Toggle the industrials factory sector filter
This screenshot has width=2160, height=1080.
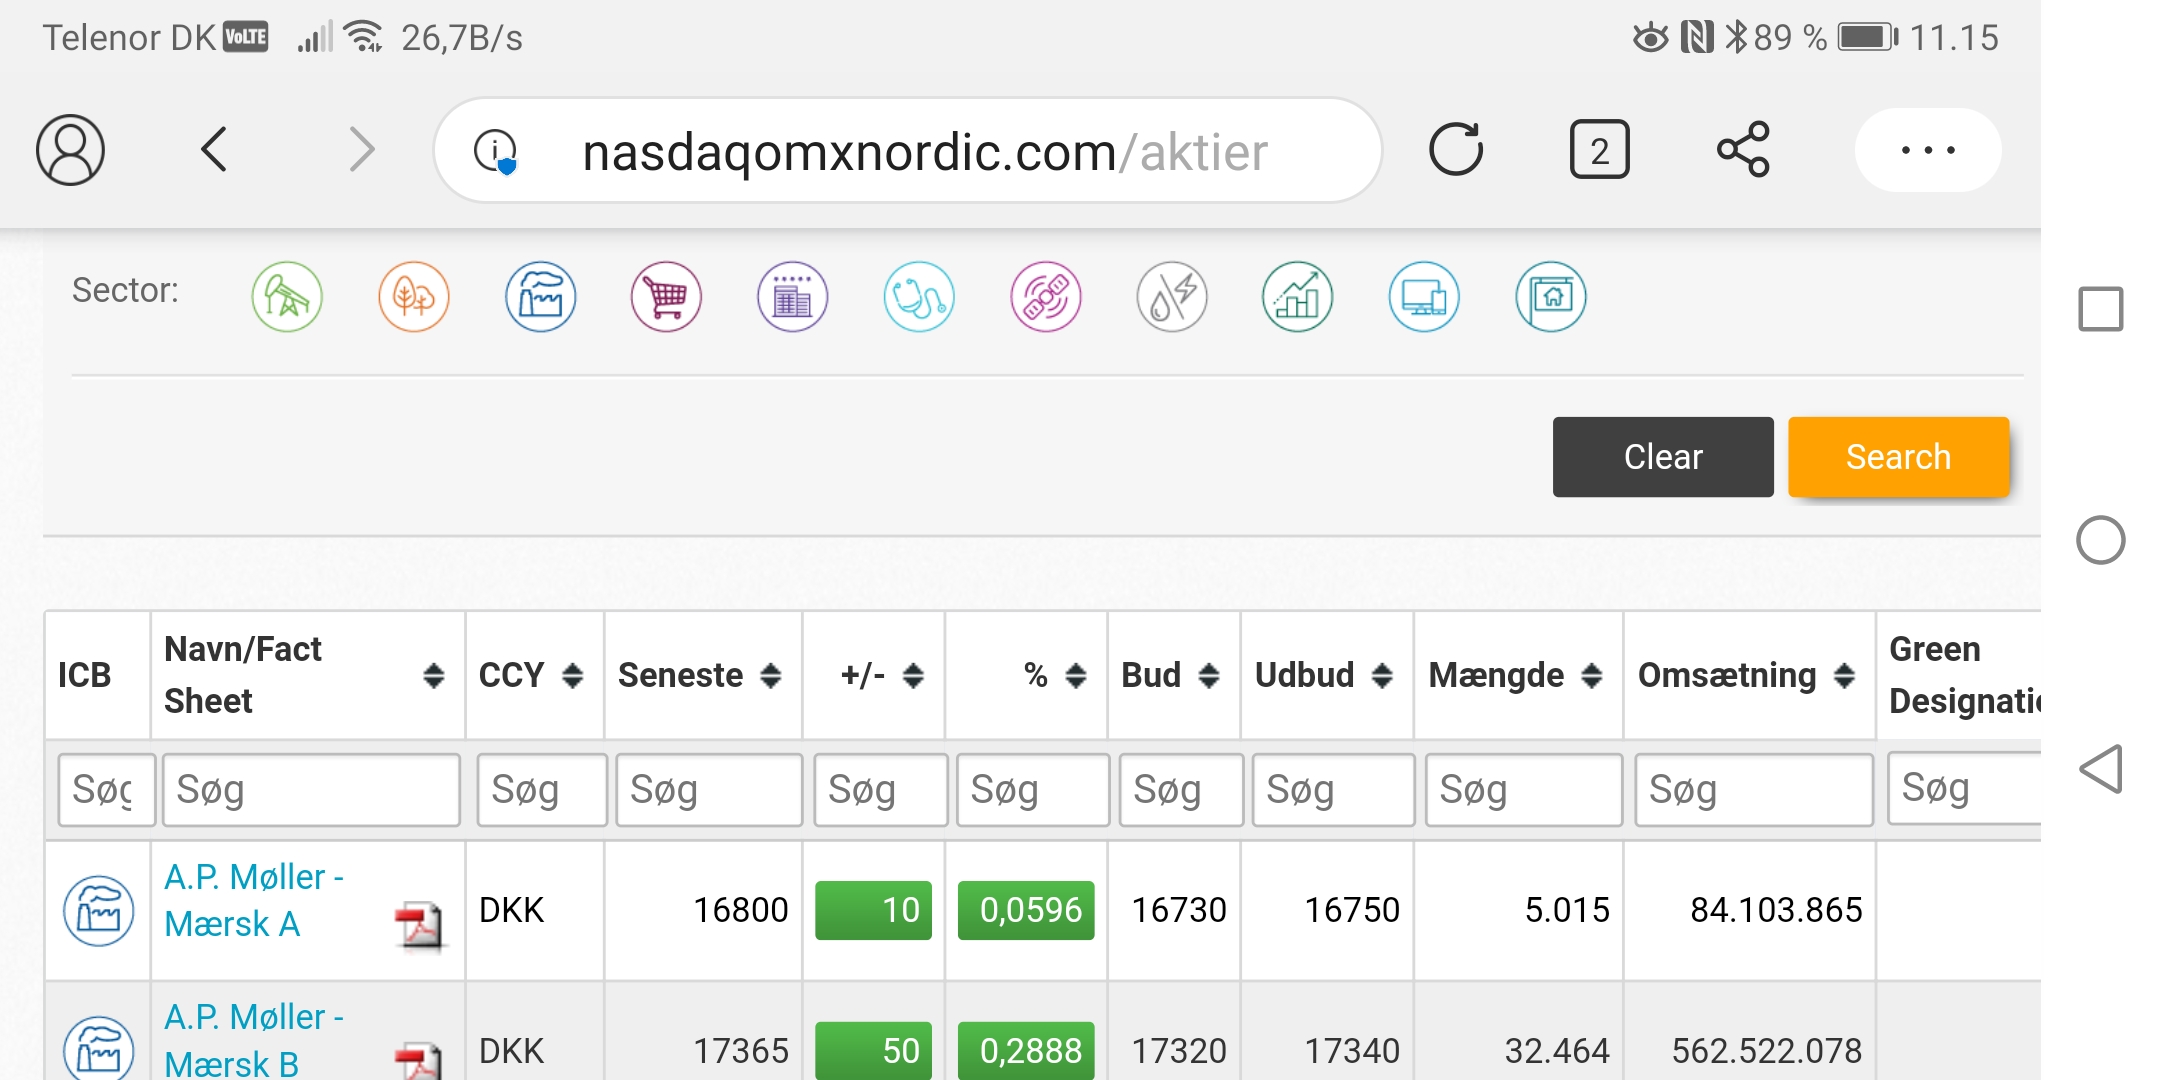[540, 297]
